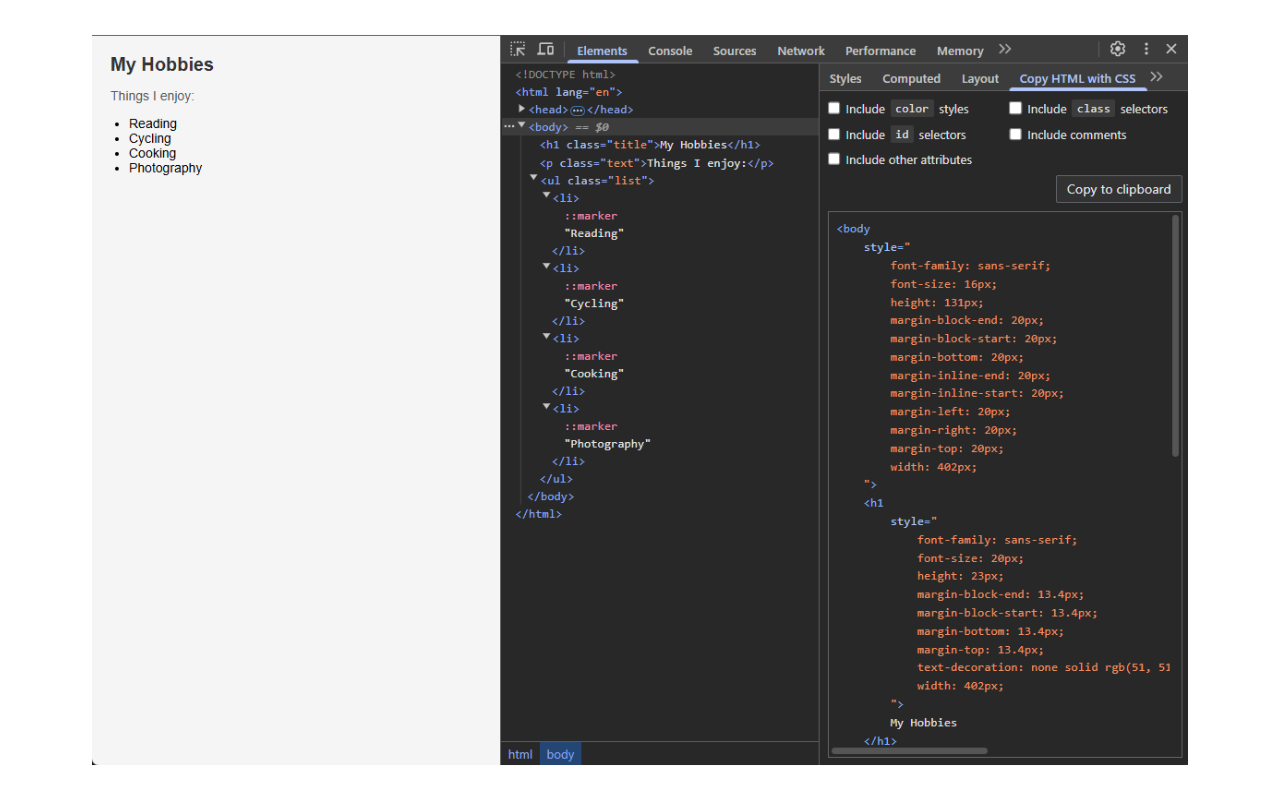This screenshot has width=1280, height=800.
Task: Collapse the body element node
Action: [522, 126]
